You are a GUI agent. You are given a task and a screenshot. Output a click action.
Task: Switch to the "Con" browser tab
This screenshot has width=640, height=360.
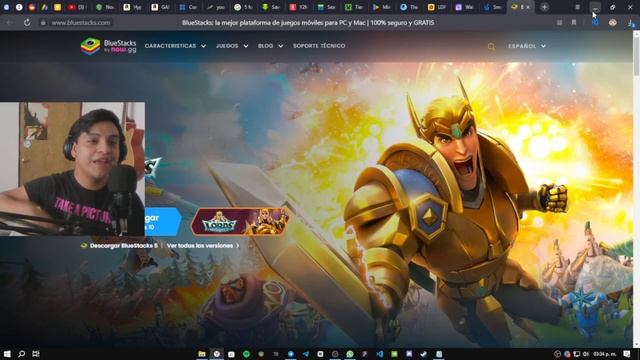pyautogui.click(x=188, y=7)
